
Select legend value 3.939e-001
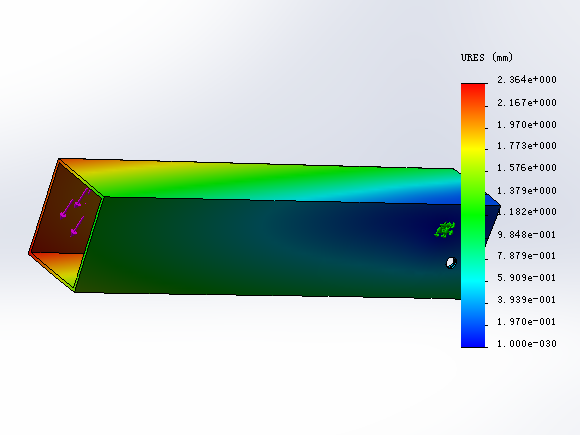tap(527, 300)
